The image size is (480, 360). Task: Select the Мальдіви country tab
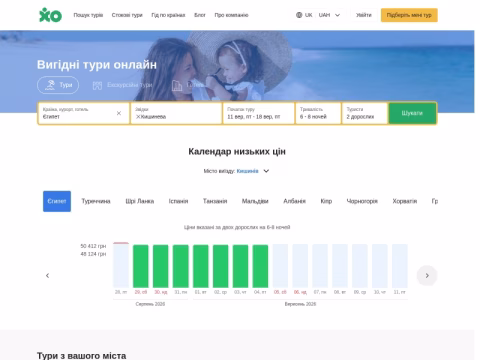click(x=255, y=201)
